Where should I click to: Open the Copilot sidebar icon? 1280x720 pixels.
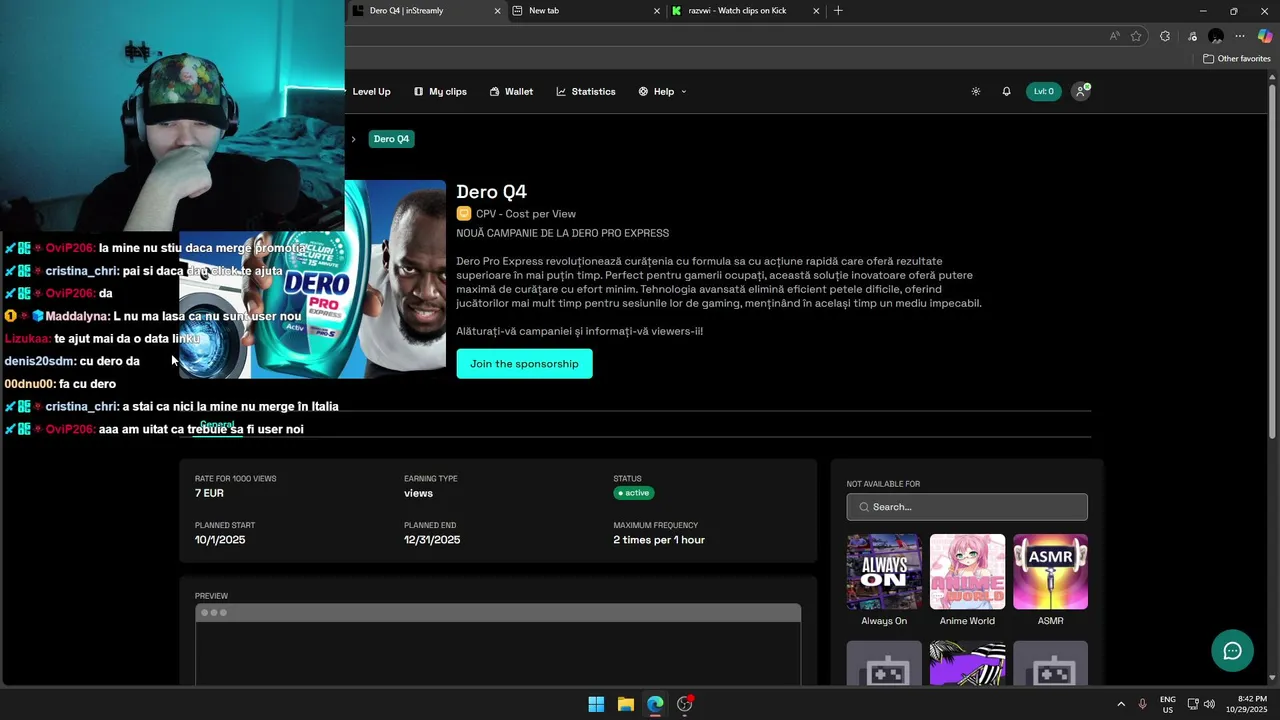tap(1265, 36)
